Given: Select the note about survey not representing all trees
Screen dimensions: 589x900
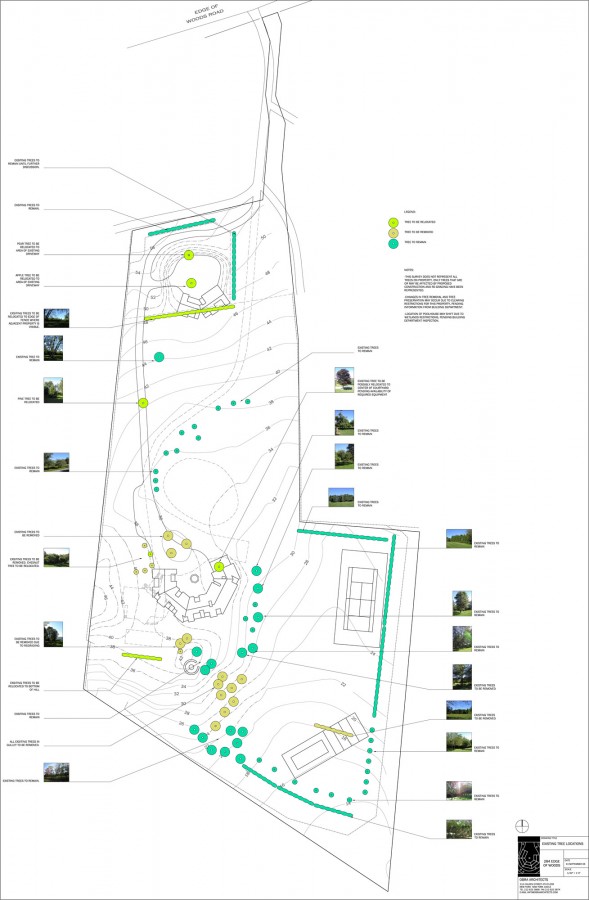Looking at the screenshot, I should (433, 284).
